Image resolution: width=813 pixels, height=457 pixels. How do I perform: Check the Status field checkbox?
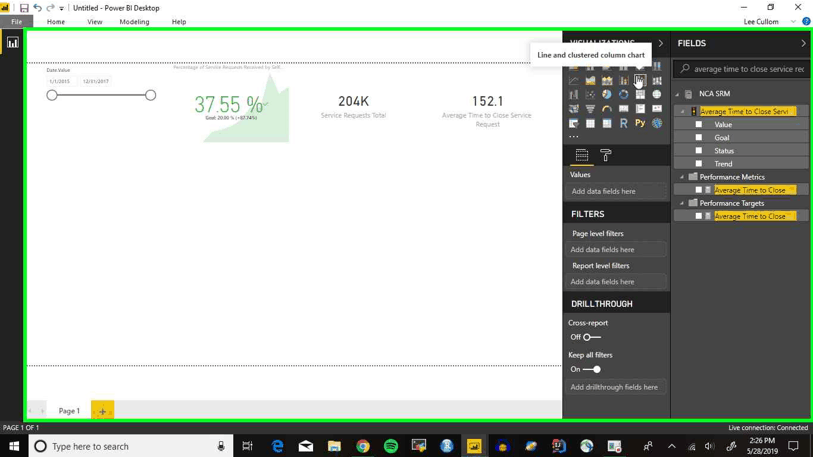[x=698, y=150]
